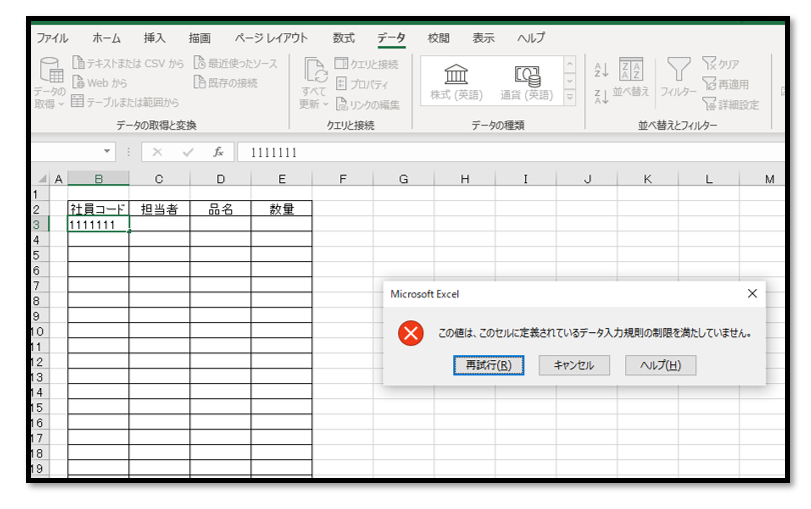Click テキストまたは CSV から in ribbon
This screenshot has width=811, height=509.
point(129,63)
